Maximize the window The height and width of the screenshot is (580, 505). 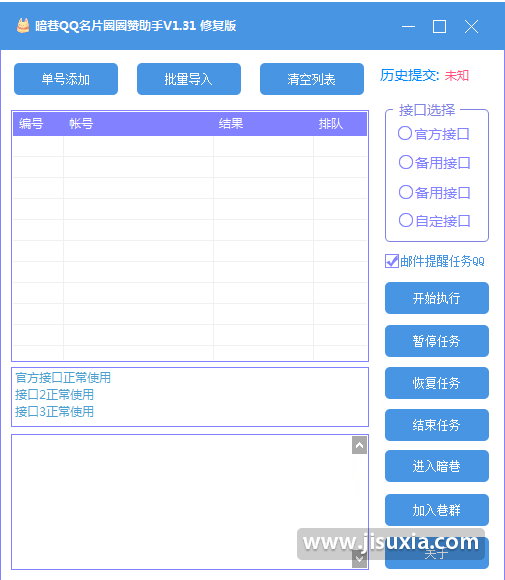[x=440, y=27]
